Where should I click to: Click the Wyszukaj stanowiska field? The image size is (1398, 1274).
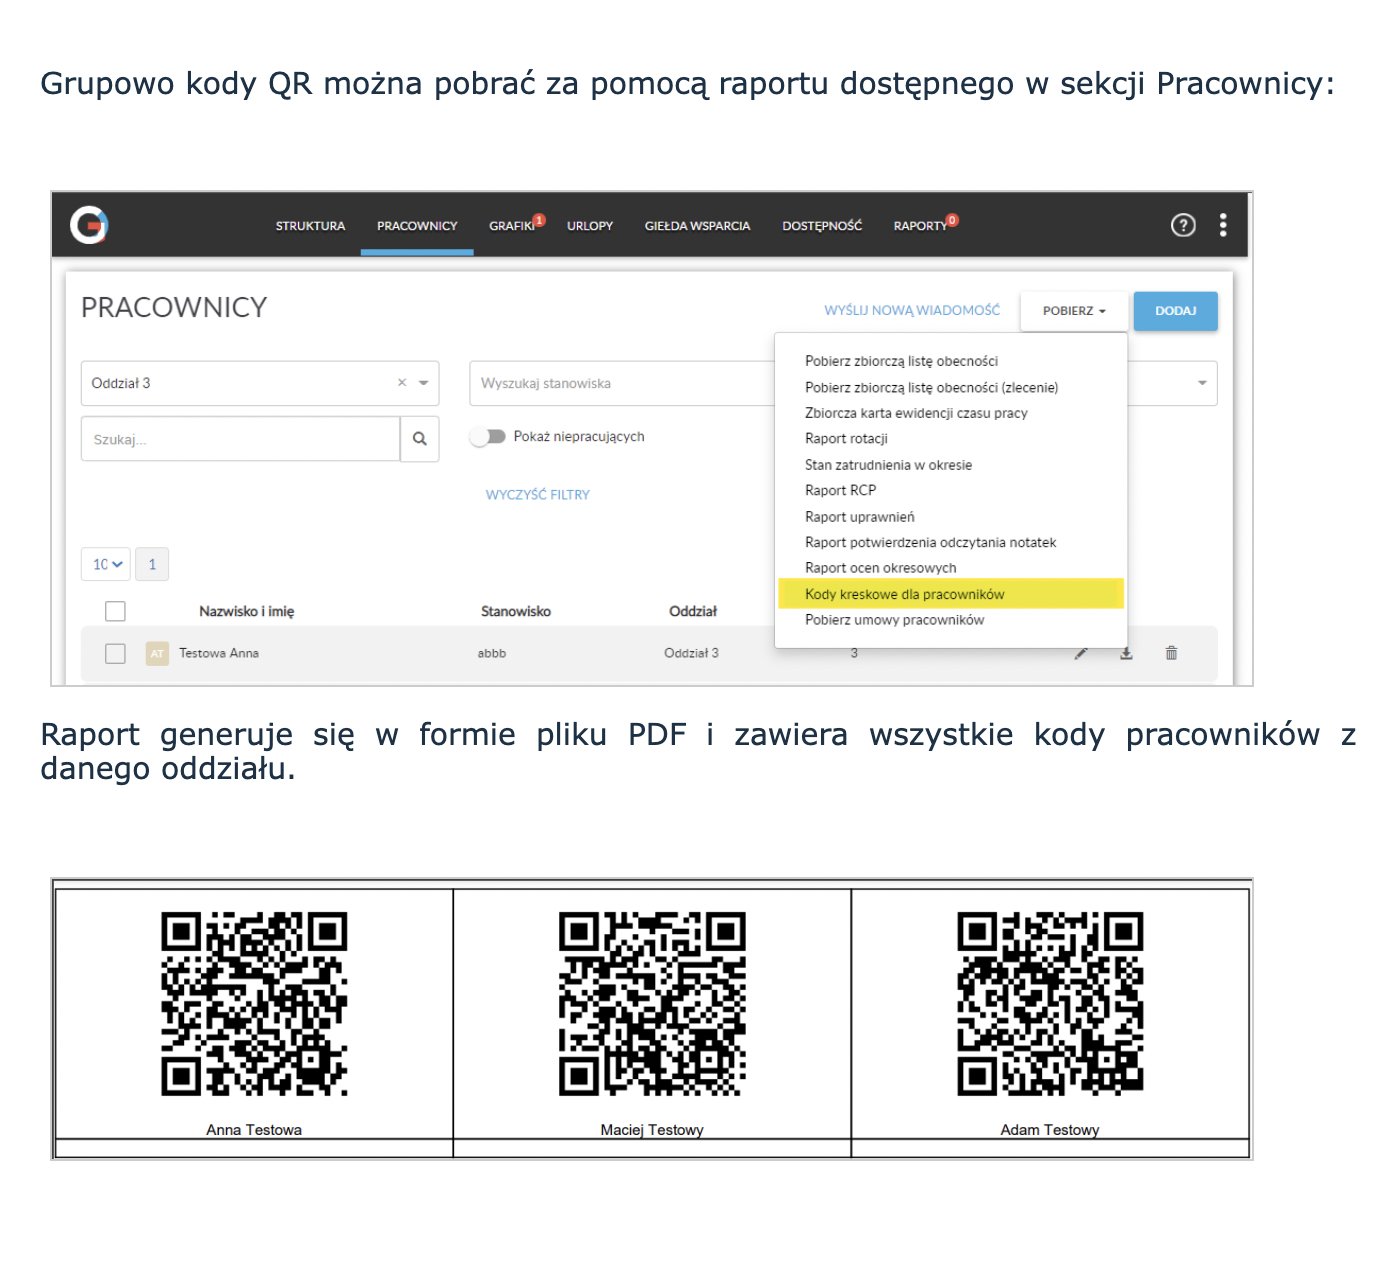pos(622,383)
